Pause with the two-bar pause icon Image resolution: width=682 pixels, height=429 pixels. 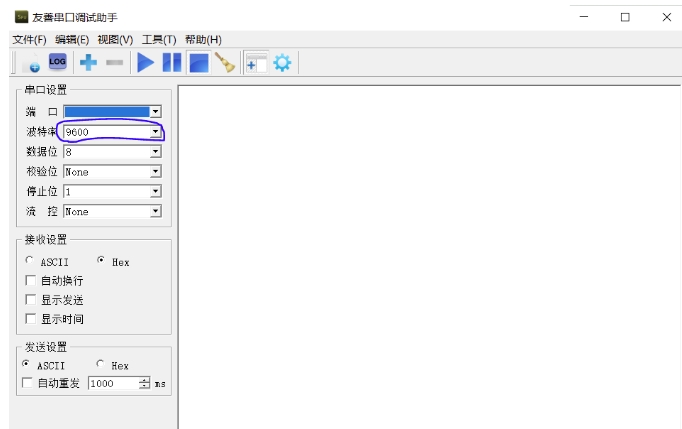click(172, 63)
